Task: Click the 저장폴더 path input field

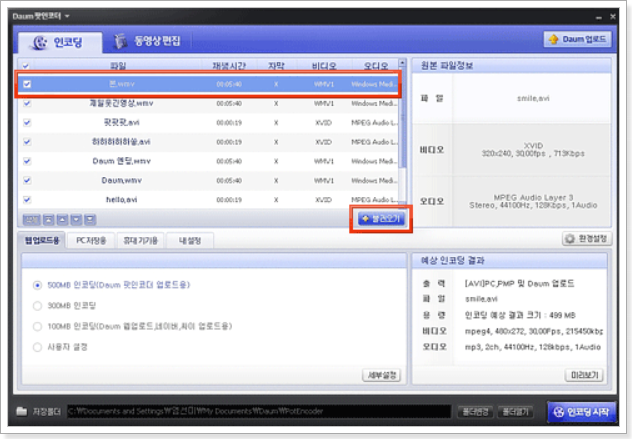Action: pyautogui.click(x=259, y=411)
